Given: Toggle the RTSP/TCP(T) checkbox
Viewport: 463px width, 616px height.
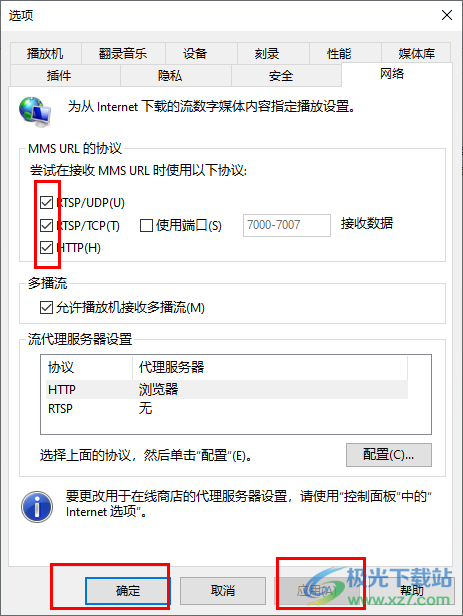Looking at the screenshot, I should point(46,226).
